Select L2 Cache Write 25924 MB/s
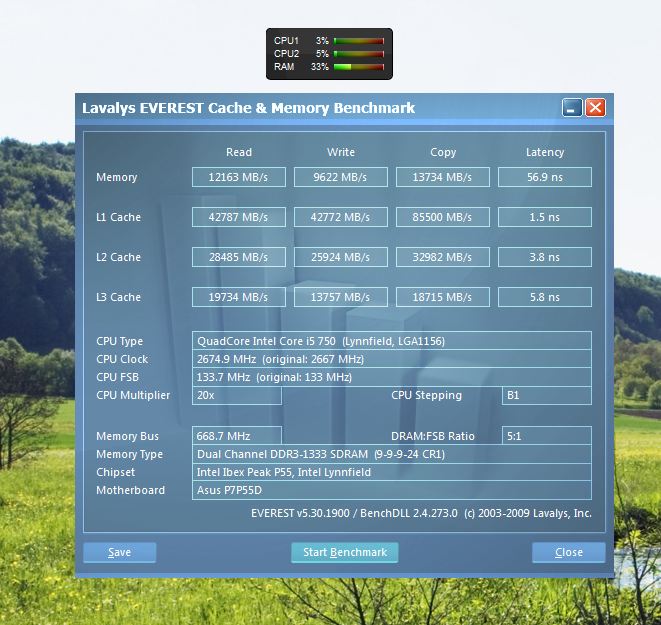Screen dimensions: 661x625 [x=341, y=257]
